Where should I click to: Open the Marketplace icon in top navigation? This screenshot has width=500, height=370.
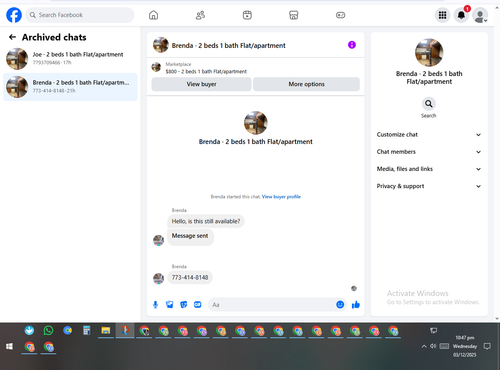click(294, 15)
